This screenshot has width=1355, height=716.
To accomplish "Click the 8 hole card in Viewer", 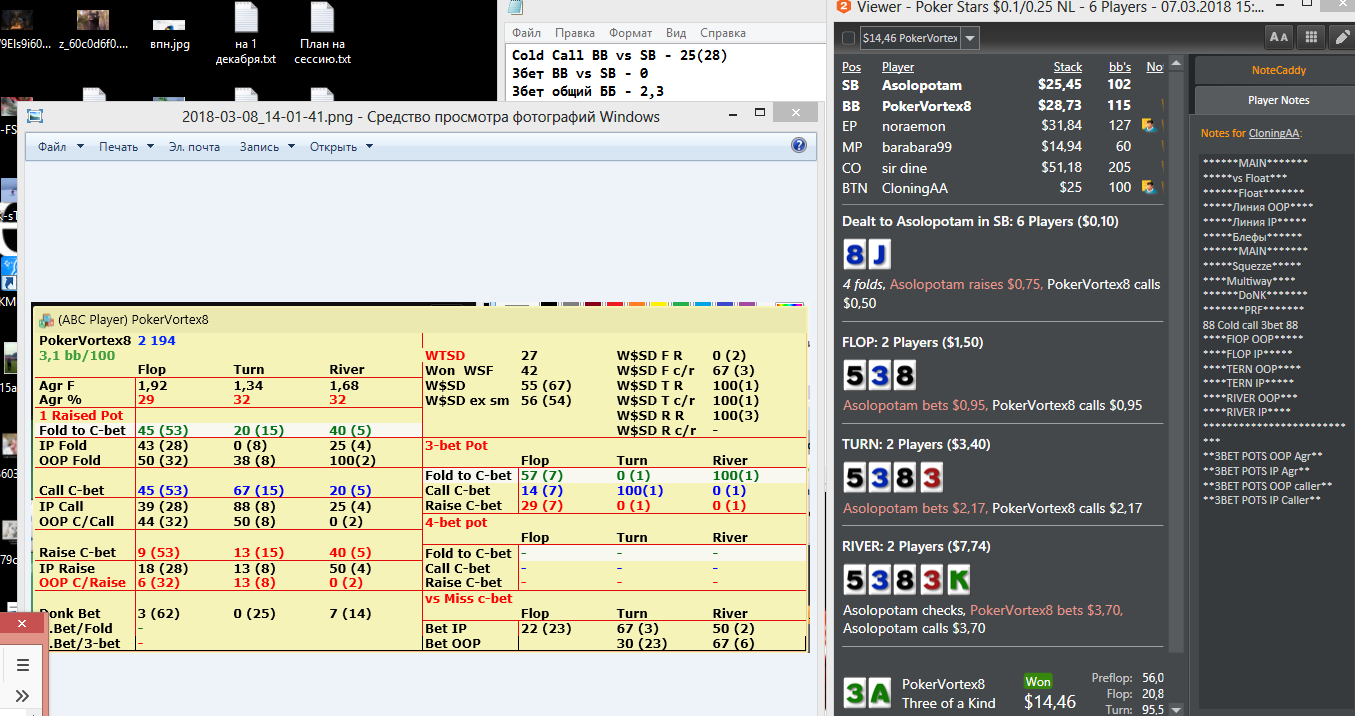I will click(x=854, y=254).
